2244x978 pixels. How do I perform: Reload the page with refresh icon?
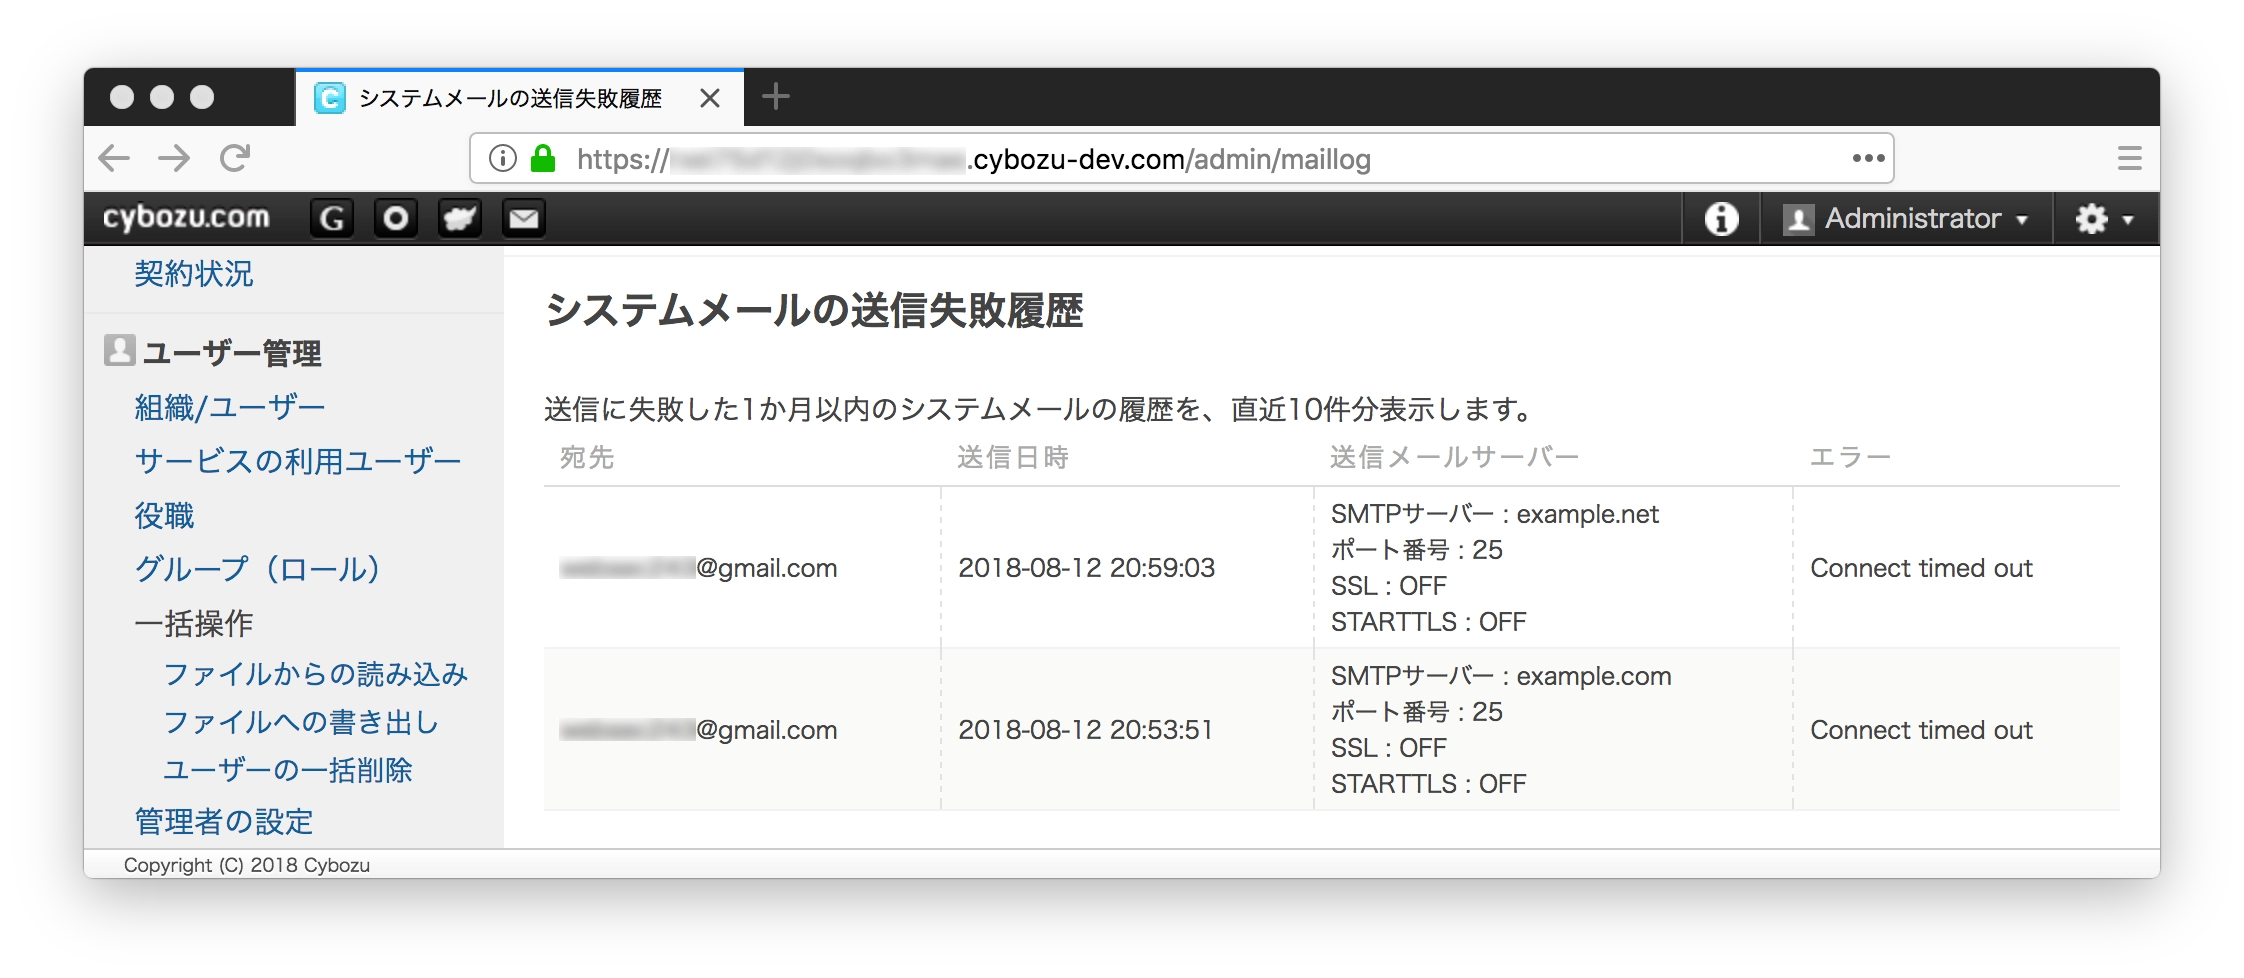pos(235,158)
